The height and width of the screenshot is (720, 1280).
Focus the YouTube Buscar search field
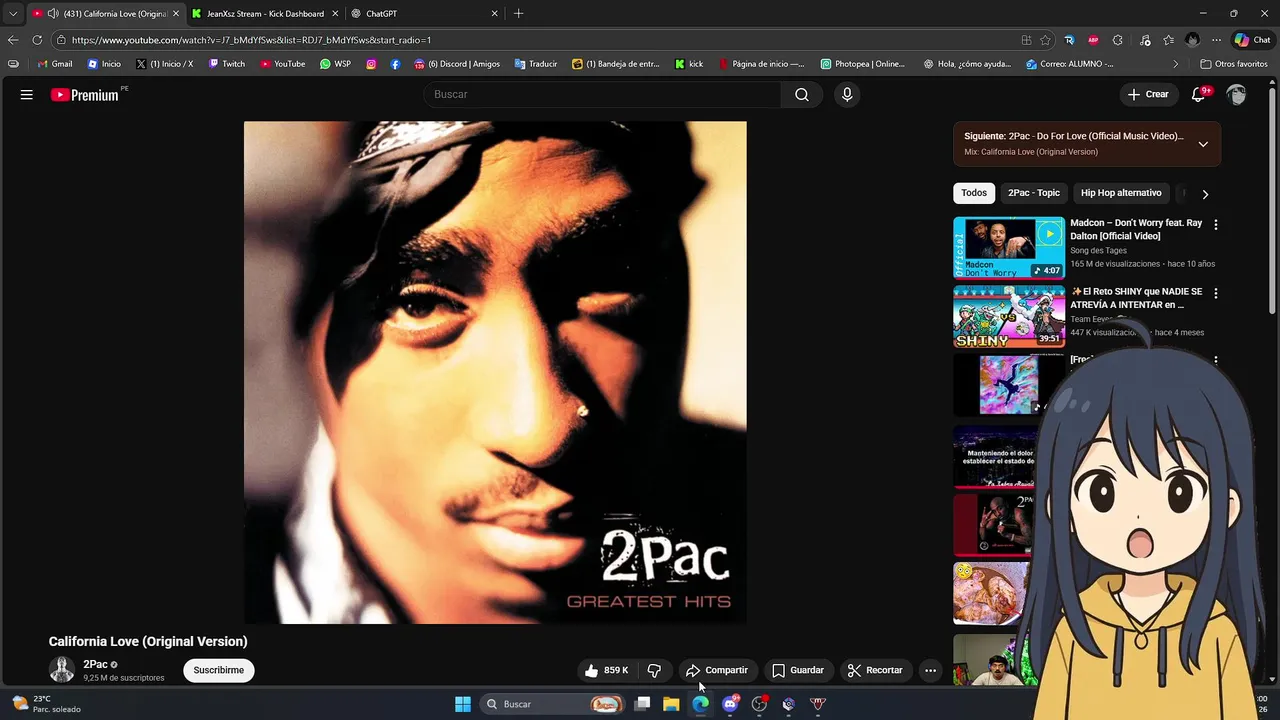point(603,94)
